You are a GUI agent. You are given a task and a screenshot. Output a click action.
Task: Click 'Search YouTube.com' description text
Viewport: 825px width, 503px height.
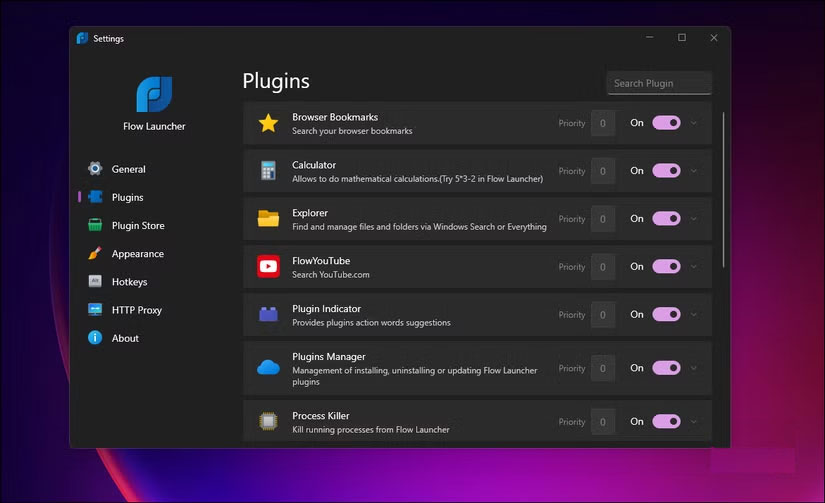click(331, 275)
